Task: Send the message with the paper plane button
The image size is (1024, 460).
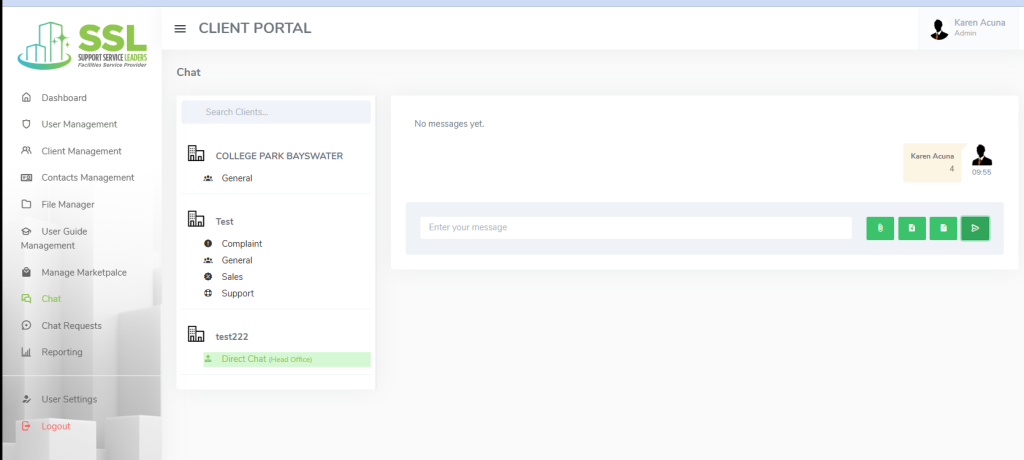Action: 975,228
